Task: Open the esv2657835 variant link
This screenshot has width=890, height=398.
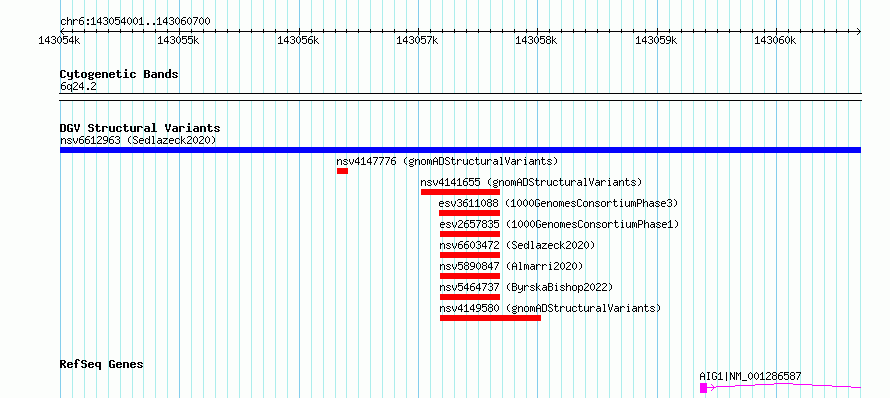Action: click(x=559, y=224)
